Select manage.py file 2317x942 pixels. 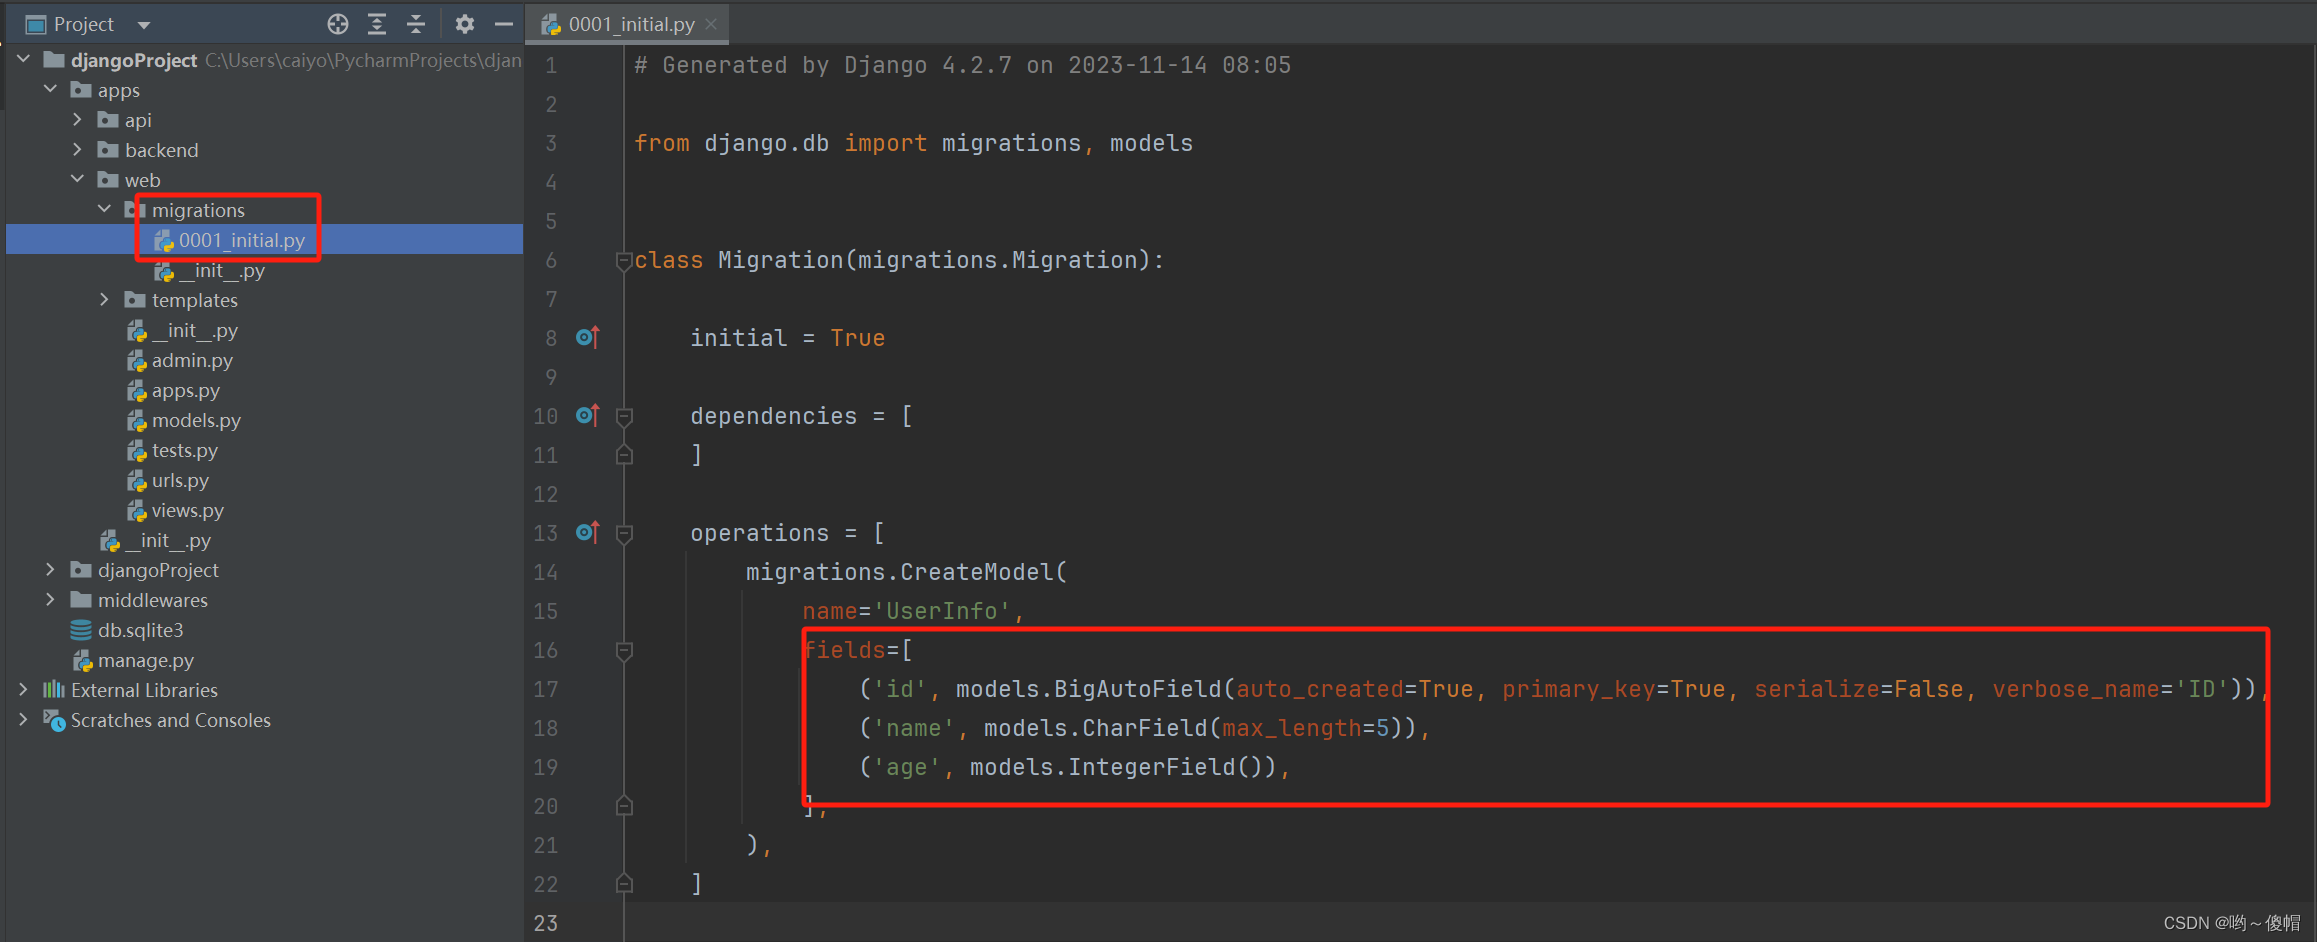click(x=146, y=660)
